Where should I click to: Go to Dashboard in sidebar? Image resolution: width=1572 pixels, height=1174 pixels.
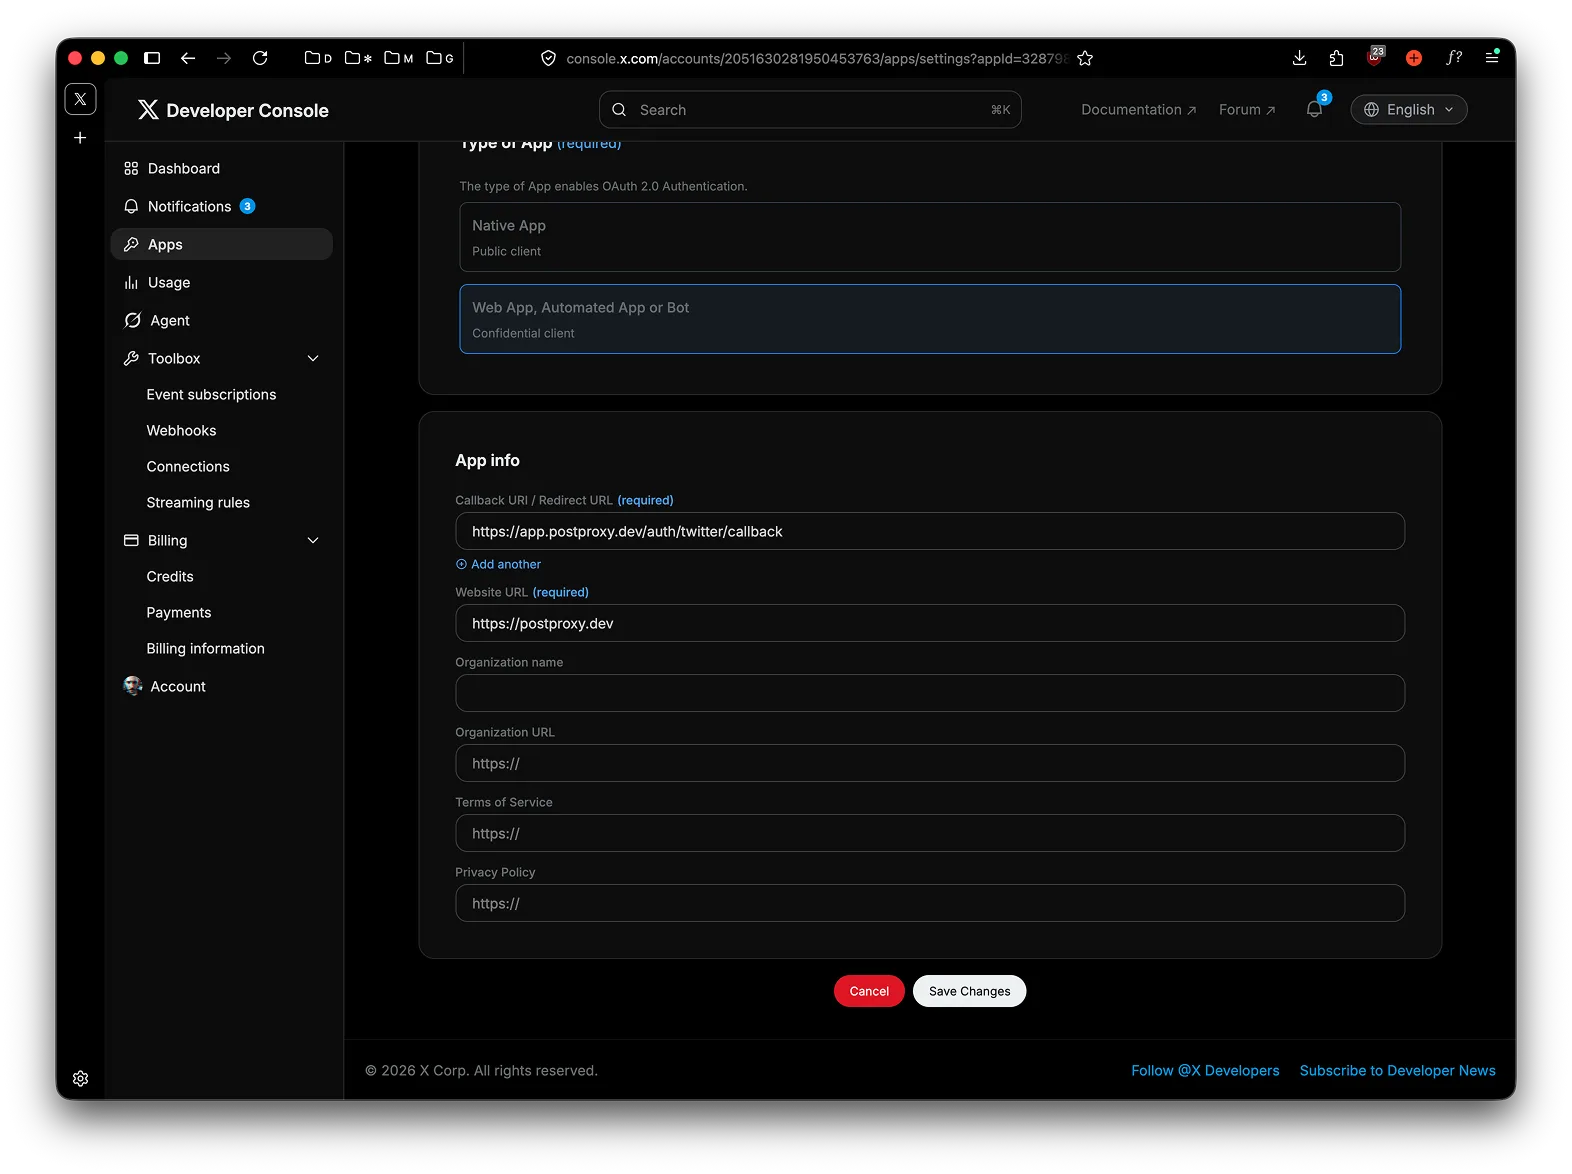[x=221, y=168]
